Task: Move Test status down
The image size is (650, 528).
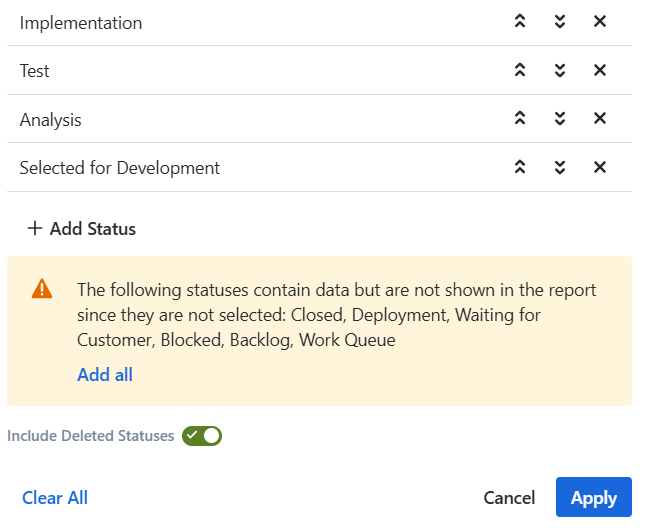Action: (560, 70)
